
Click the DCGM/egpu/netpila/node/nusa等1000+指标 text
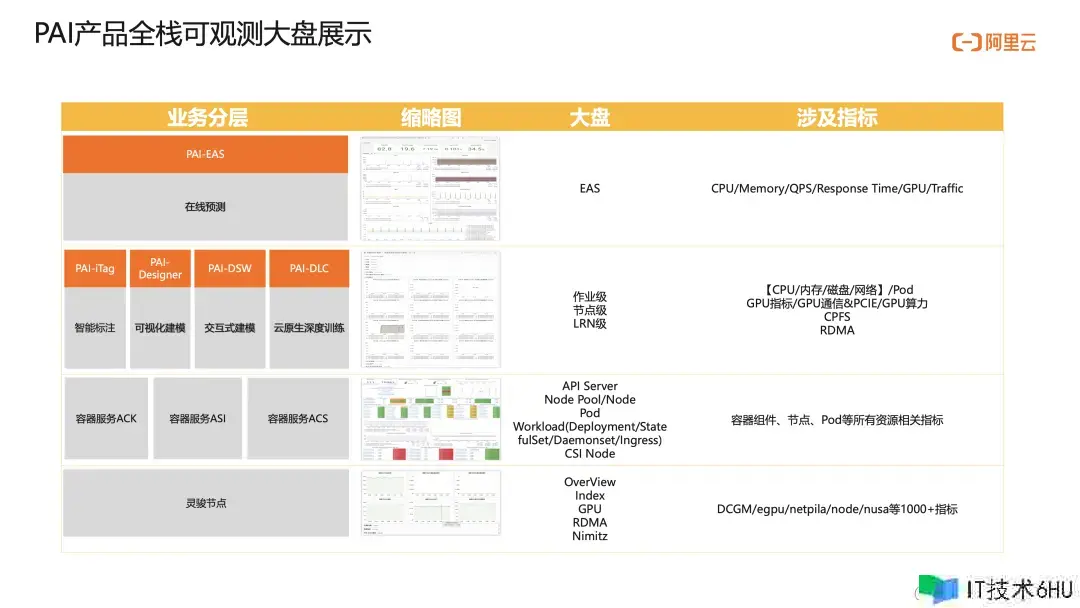(x=837, y=510)
